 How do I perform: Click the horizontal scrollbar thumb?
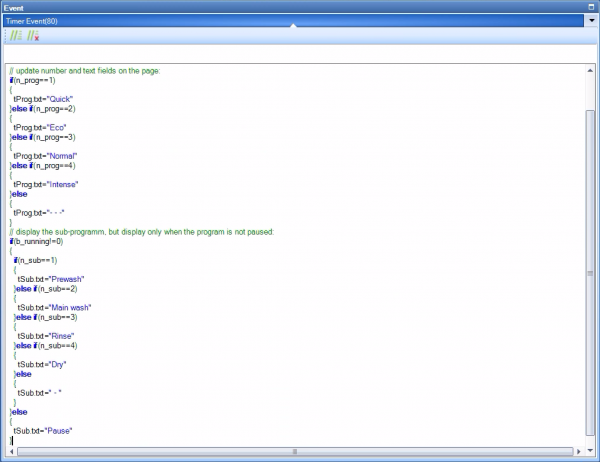pos(295,452)
